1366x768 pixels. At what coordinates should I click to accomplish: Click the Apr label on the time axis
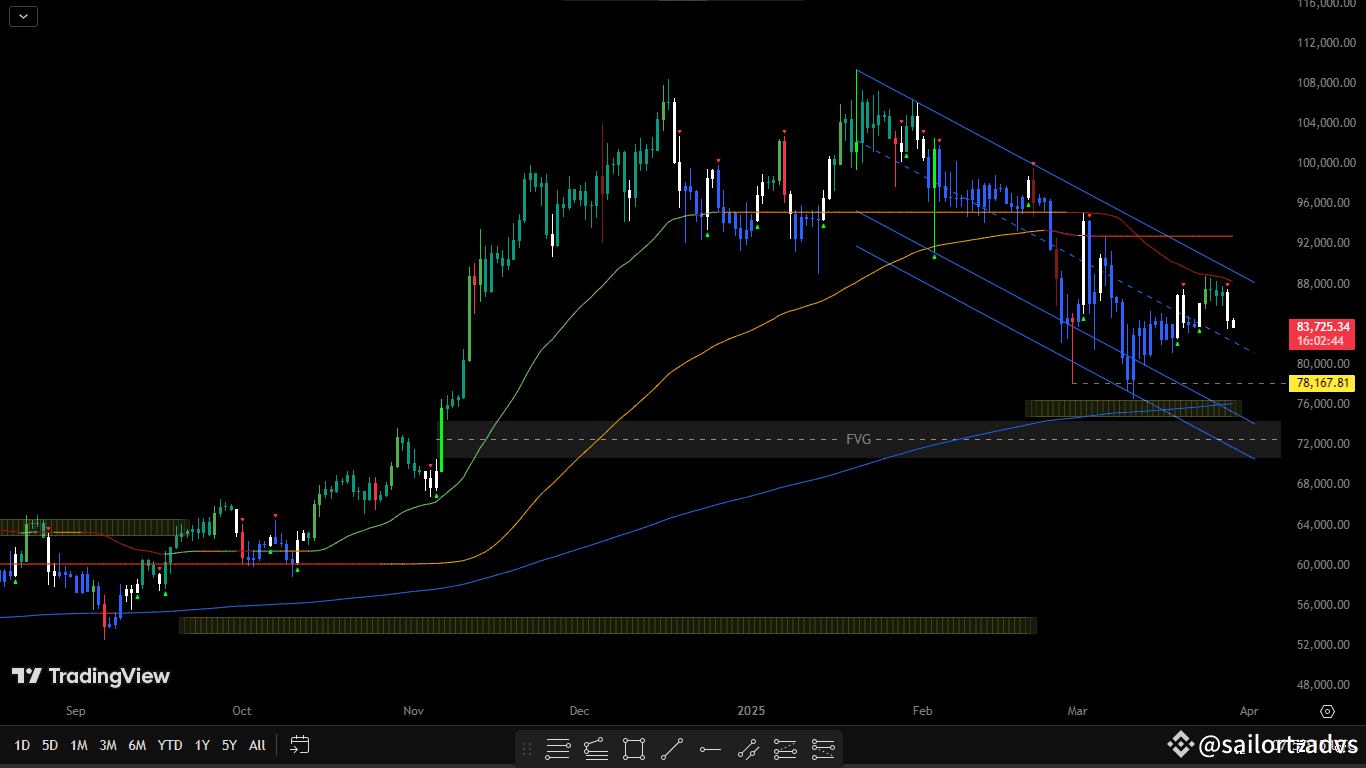pos(1248,711)
